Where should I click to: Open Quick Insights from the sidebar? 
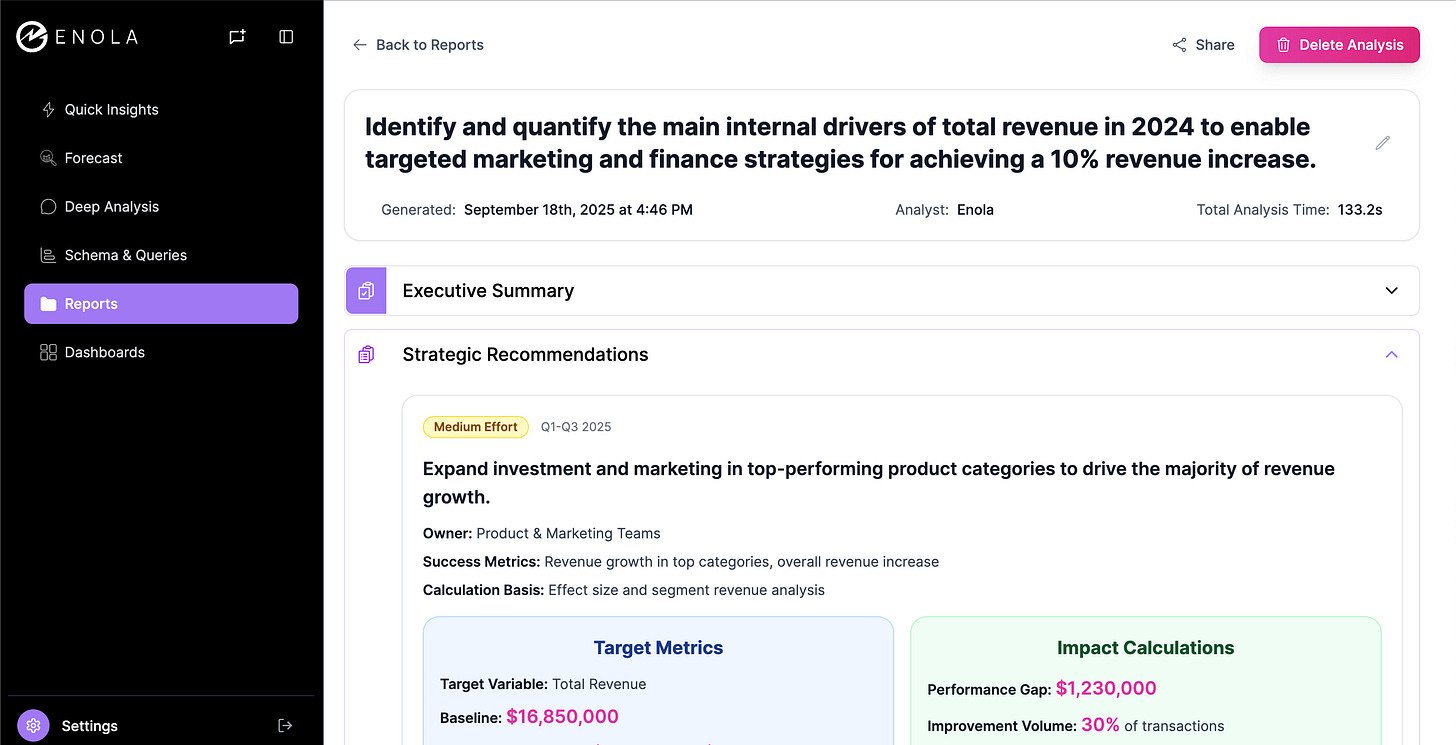[111, 110]
